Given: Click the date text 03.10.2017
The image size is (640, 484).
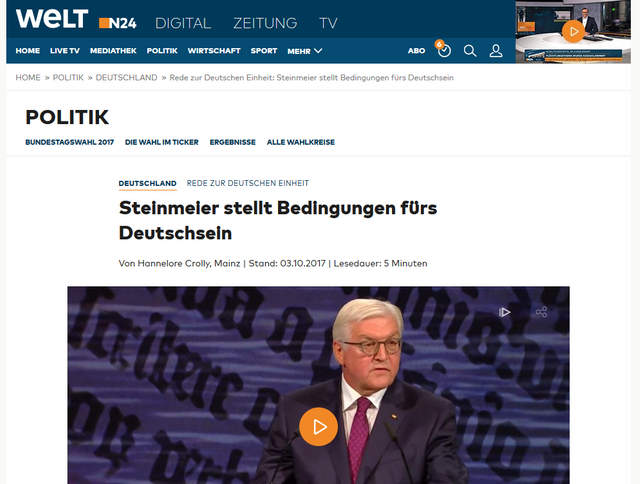Looking at the screenshot, I should (302, 263).
